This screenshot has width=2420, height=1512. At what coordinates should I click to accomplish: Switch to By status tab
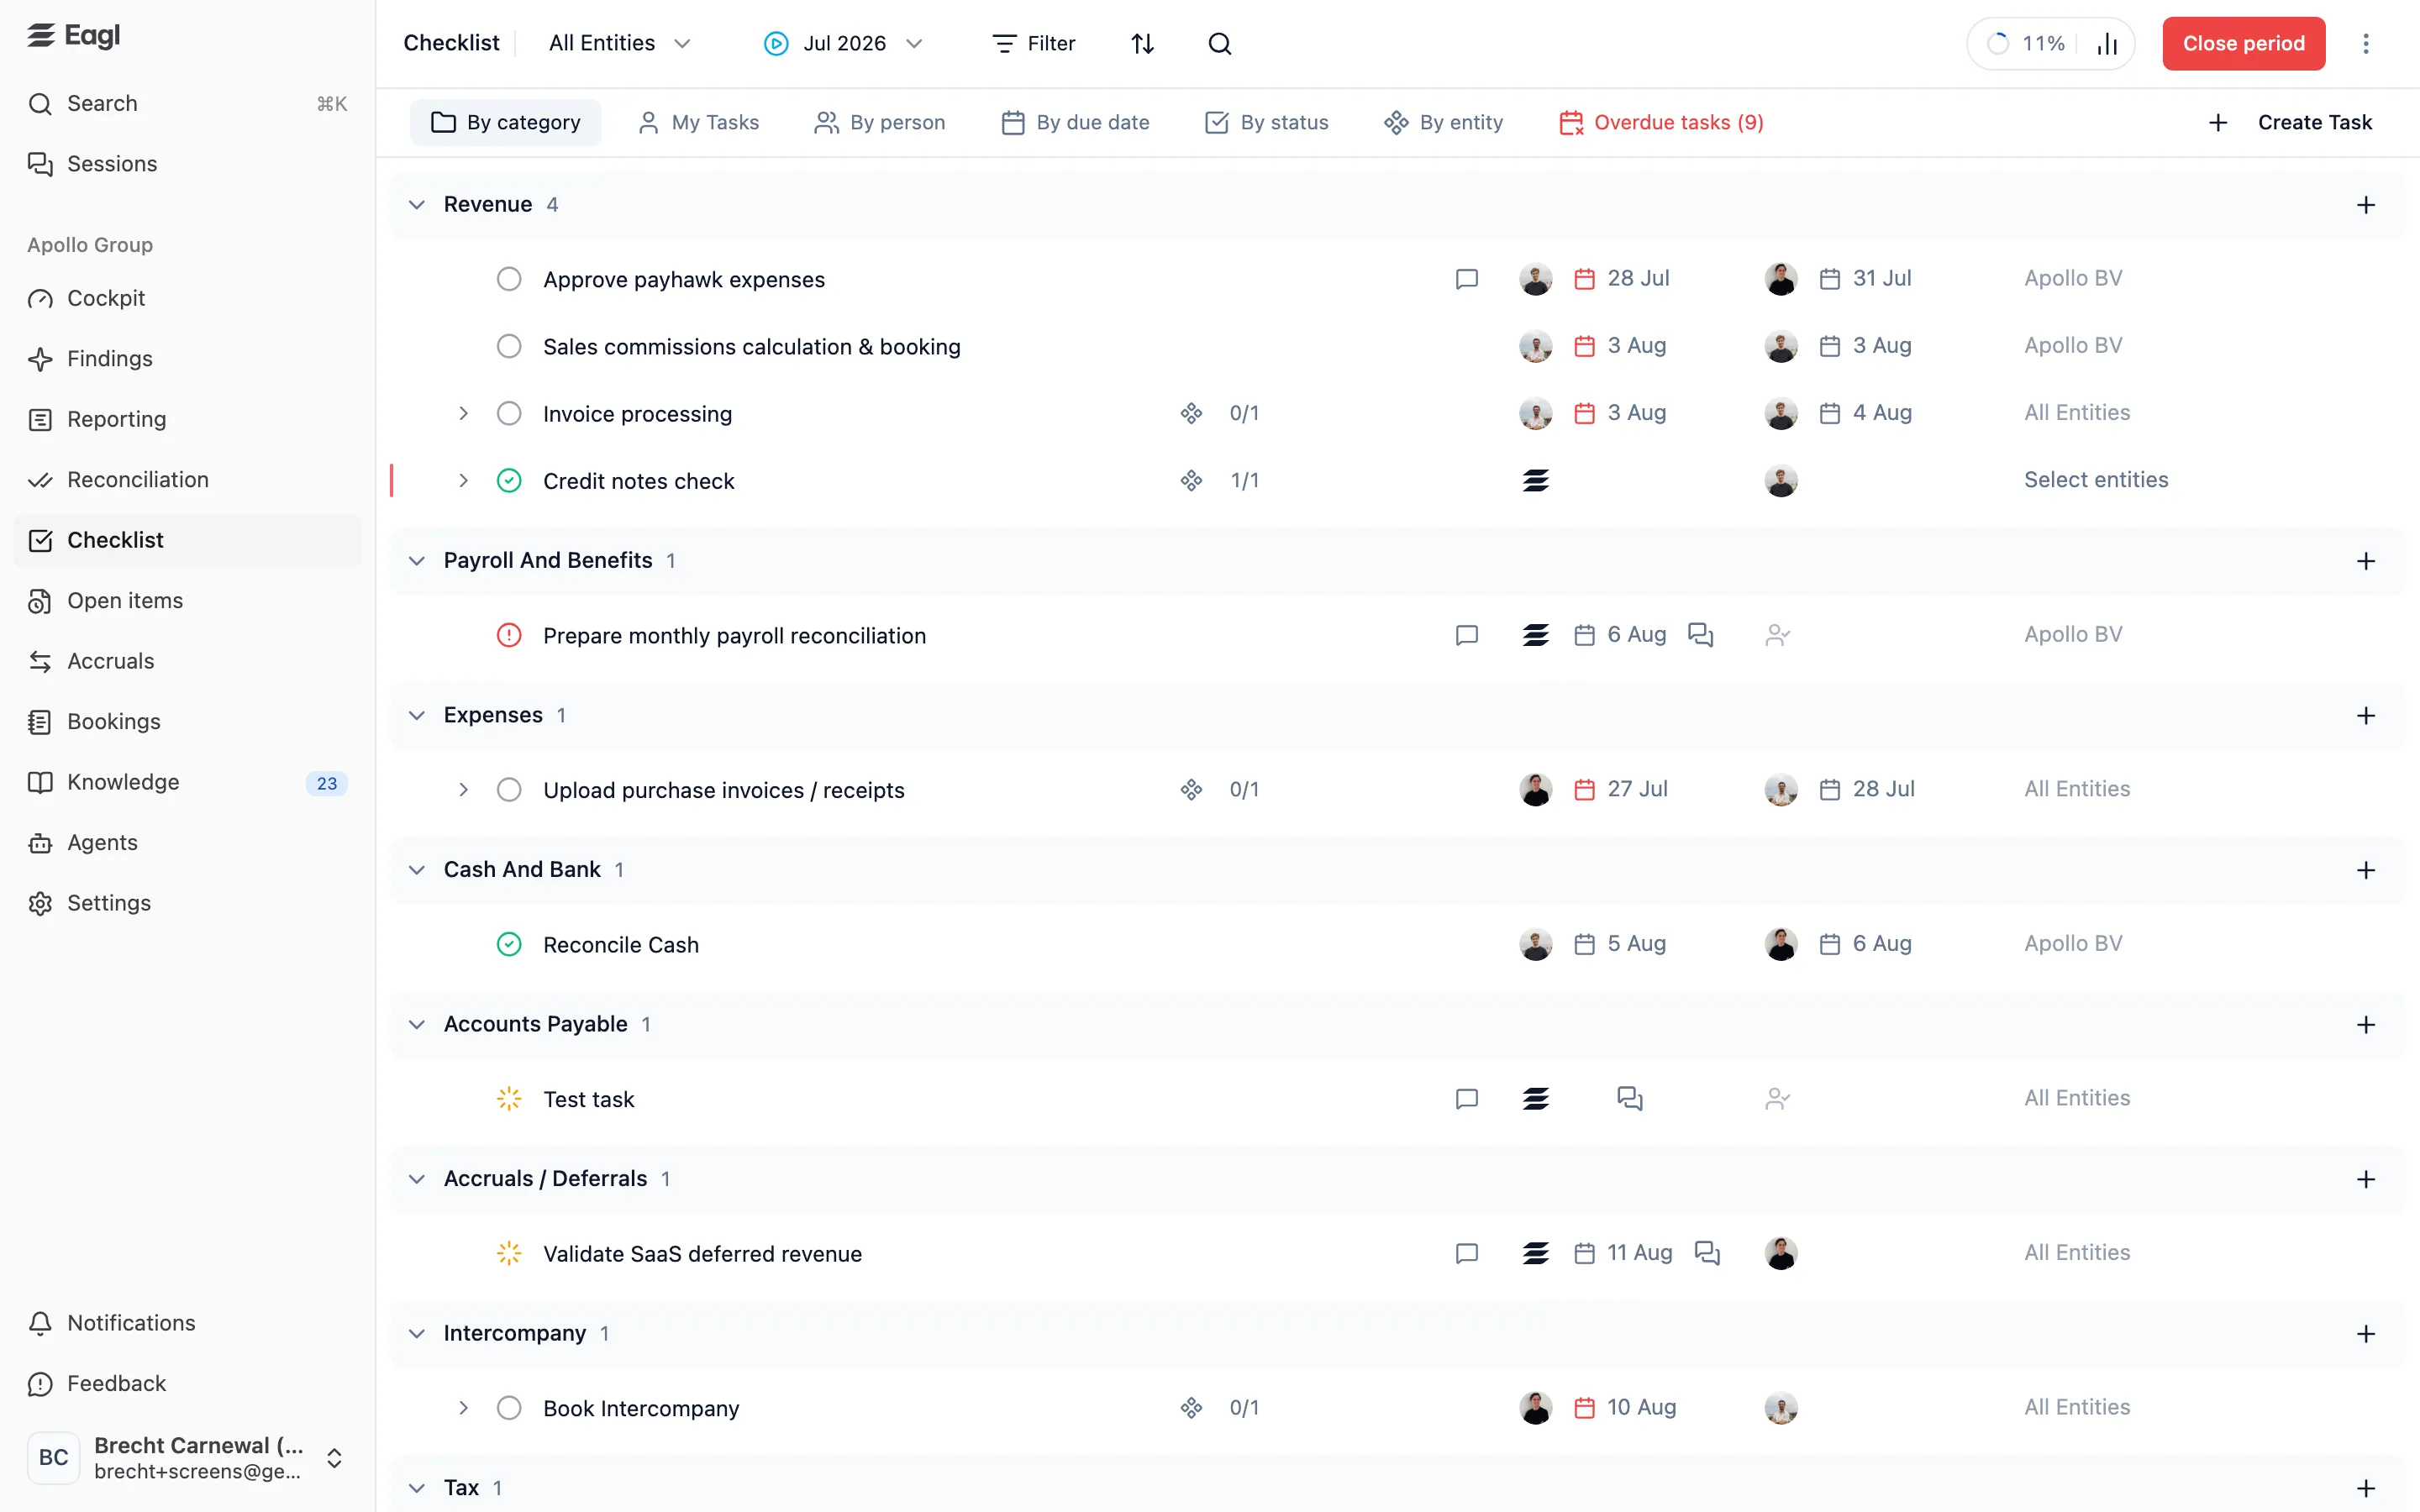click(x=1267, y=123)
